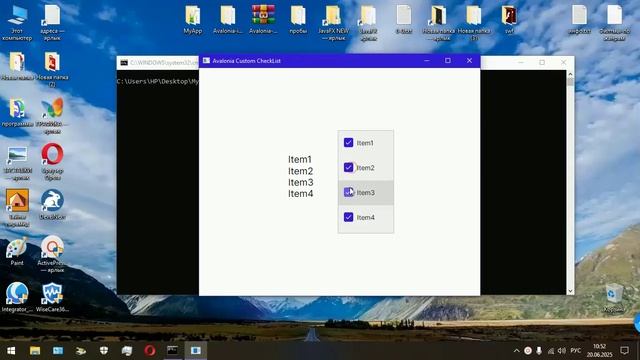
Task: Select the first Avalonia folder icon
Action: click(x=228, y=20)
